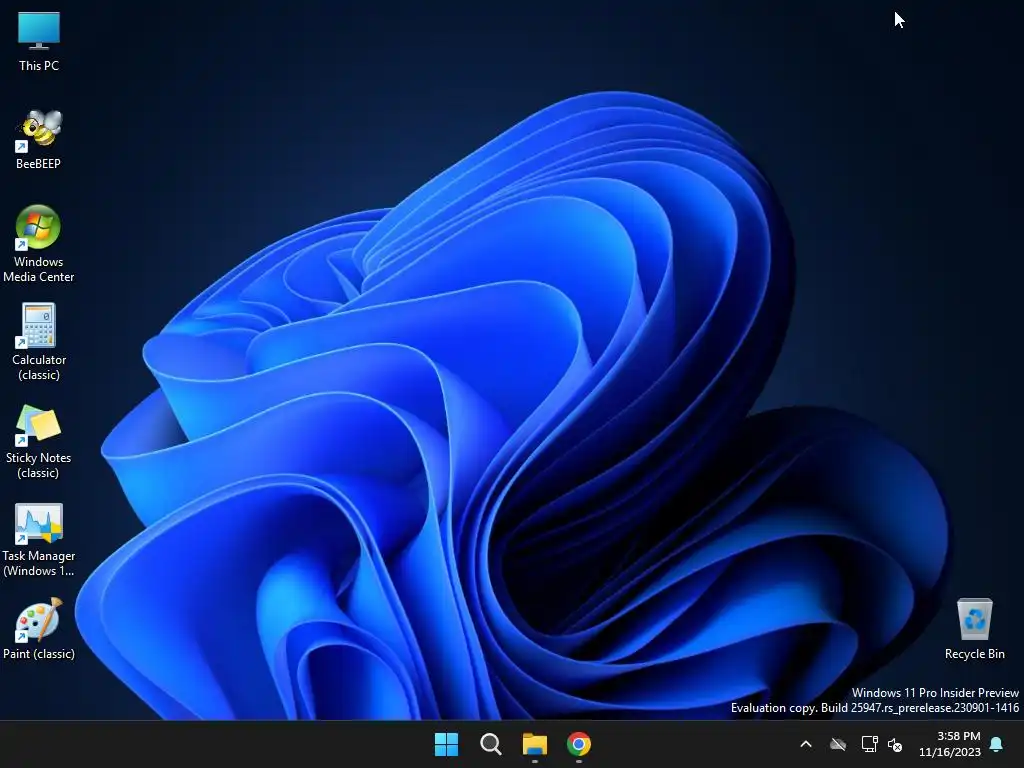Viewport: 1024px width, 768px height.
Task: Open the clock showing 3:58 PM
Action: click(x=950, y=744)
